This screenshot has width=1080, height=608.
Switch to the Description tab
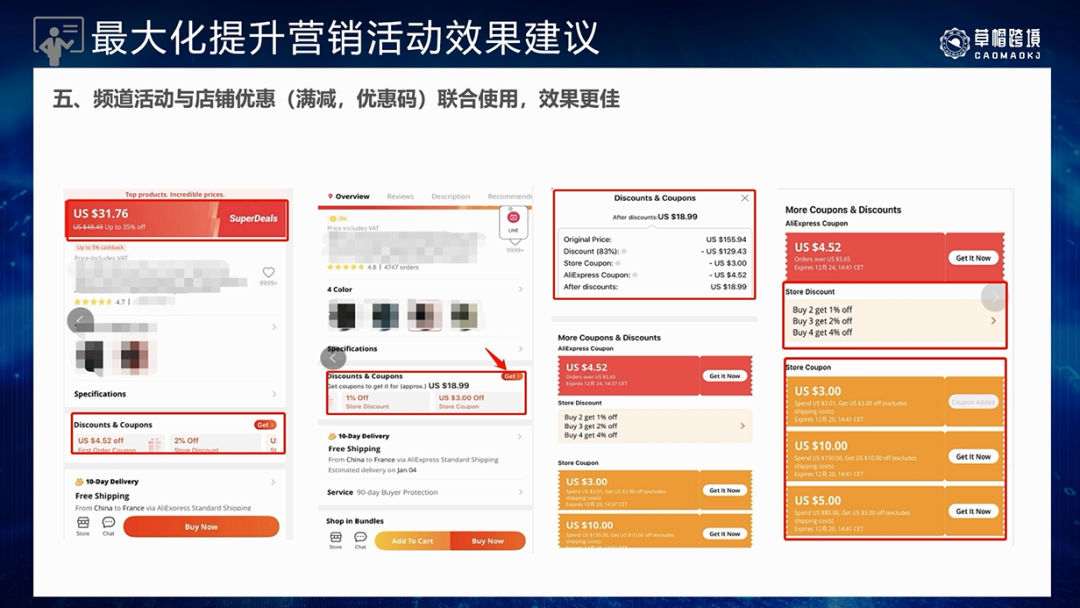tap(450, 196)
